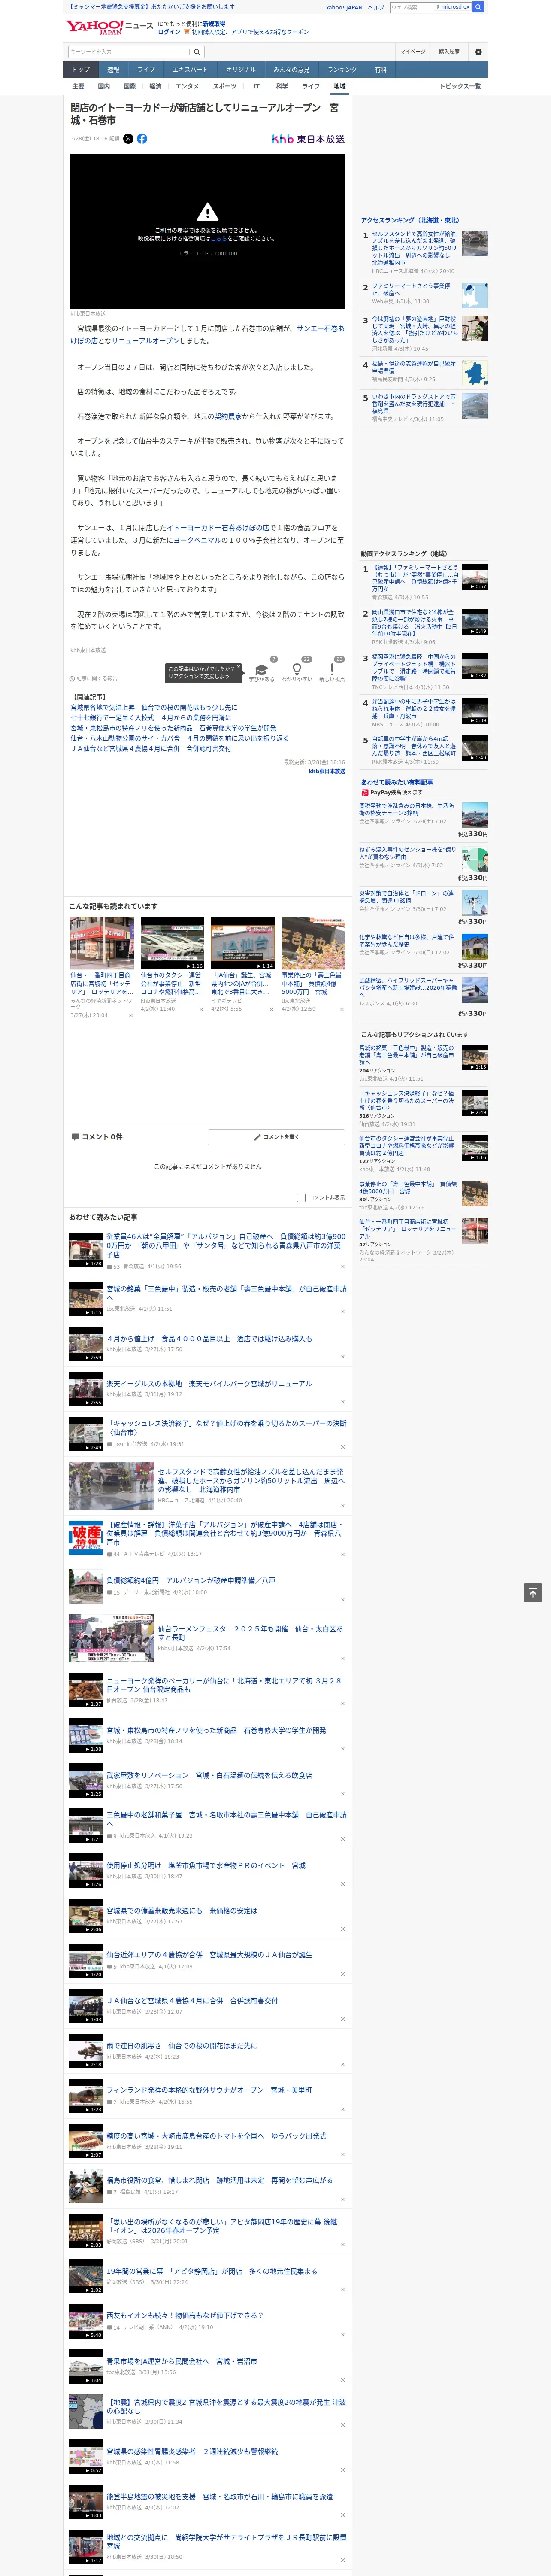
Task: Click the コメントを書く button
Action: click(276, 1137)
